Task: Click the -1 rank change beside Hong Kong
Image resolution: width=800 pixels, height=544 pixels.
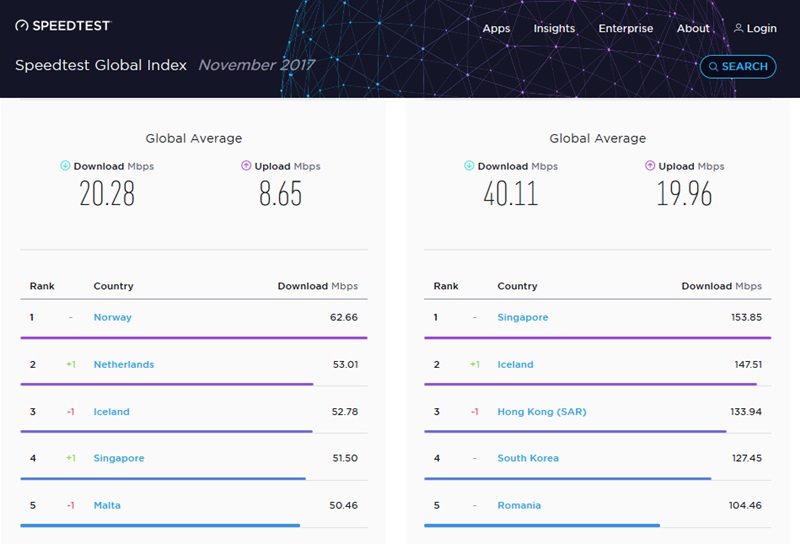Action: [x=475, y=411]
